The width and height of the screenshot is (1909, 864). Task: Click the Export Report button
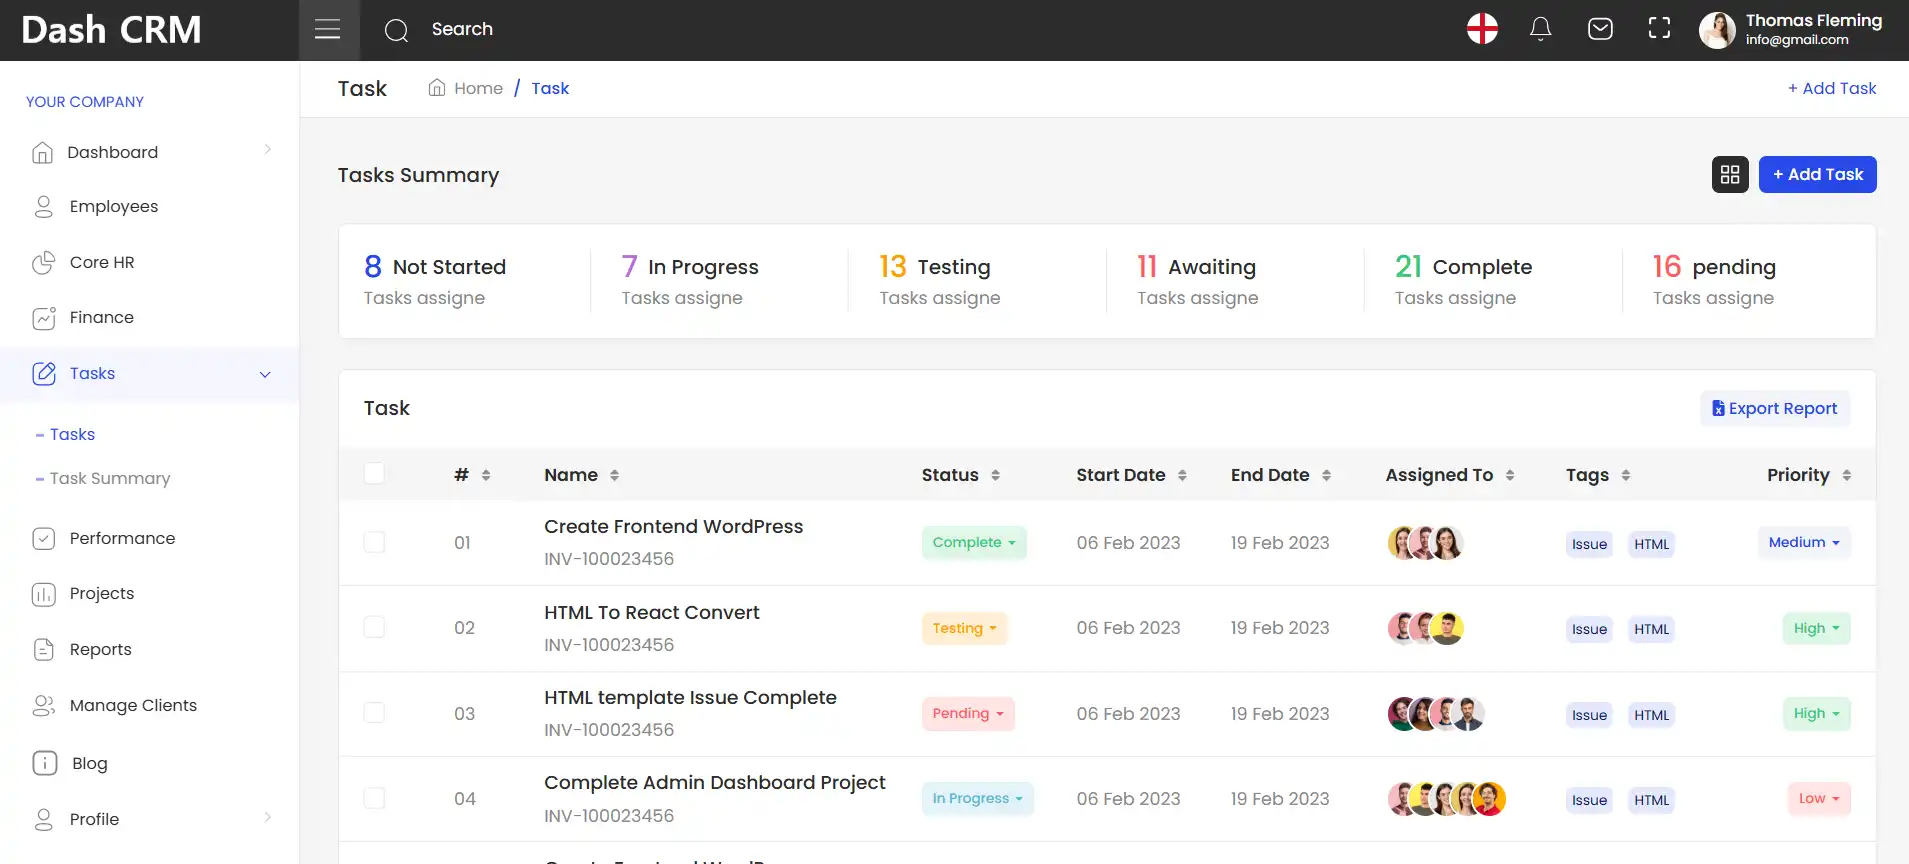[x=1775, y=409]
